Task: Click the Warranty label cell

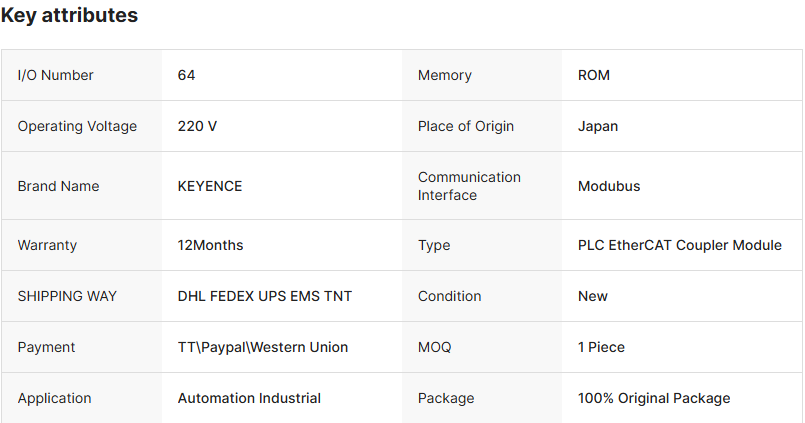Action: pos(47,245)
